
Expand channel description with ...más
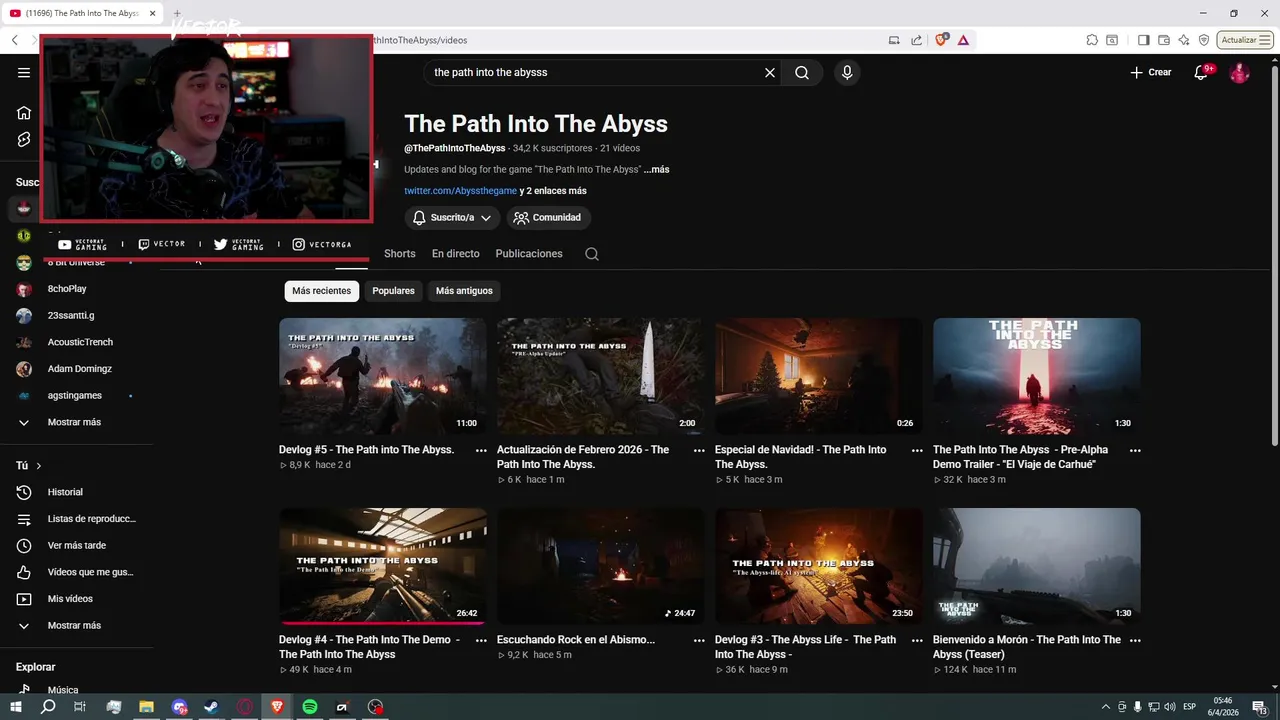coord(656,169)
